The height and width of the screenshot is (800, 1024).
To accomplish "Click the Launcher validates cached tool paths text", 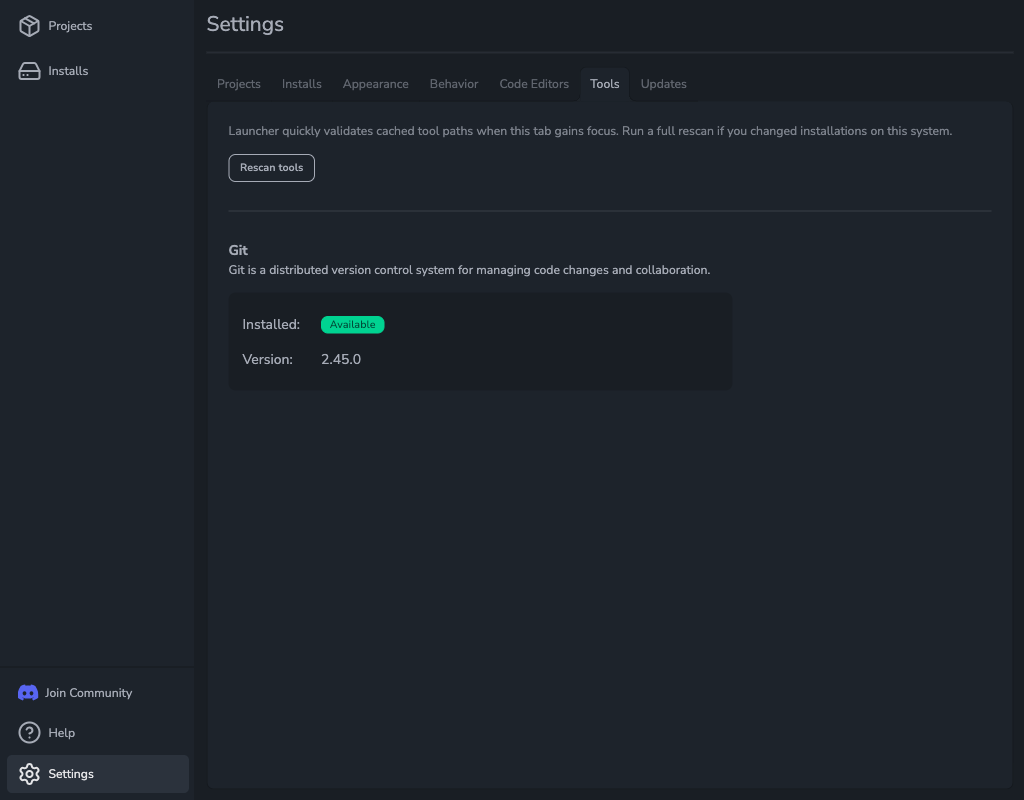I will point(590,131).
